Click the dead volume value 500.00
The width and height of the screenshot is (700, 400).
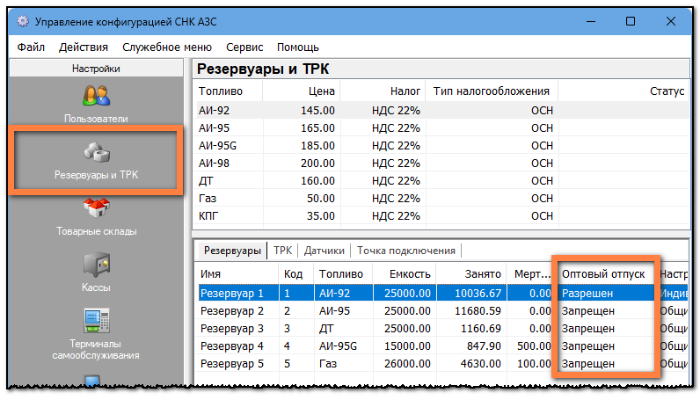534,346
